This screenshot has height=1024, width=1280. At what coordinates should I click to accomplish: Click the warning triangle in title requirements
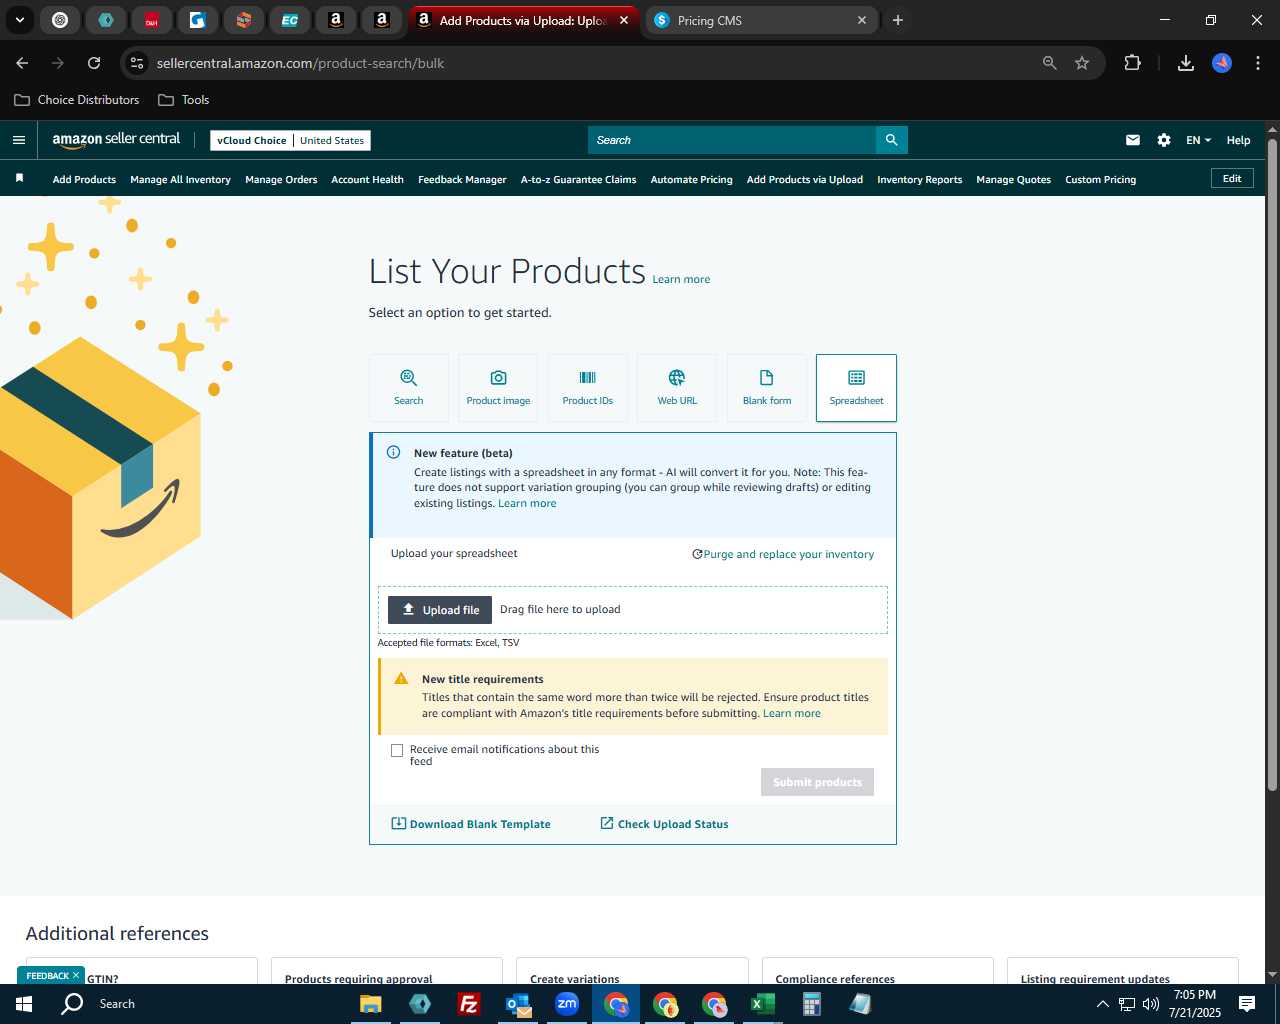tap(401, 678)
